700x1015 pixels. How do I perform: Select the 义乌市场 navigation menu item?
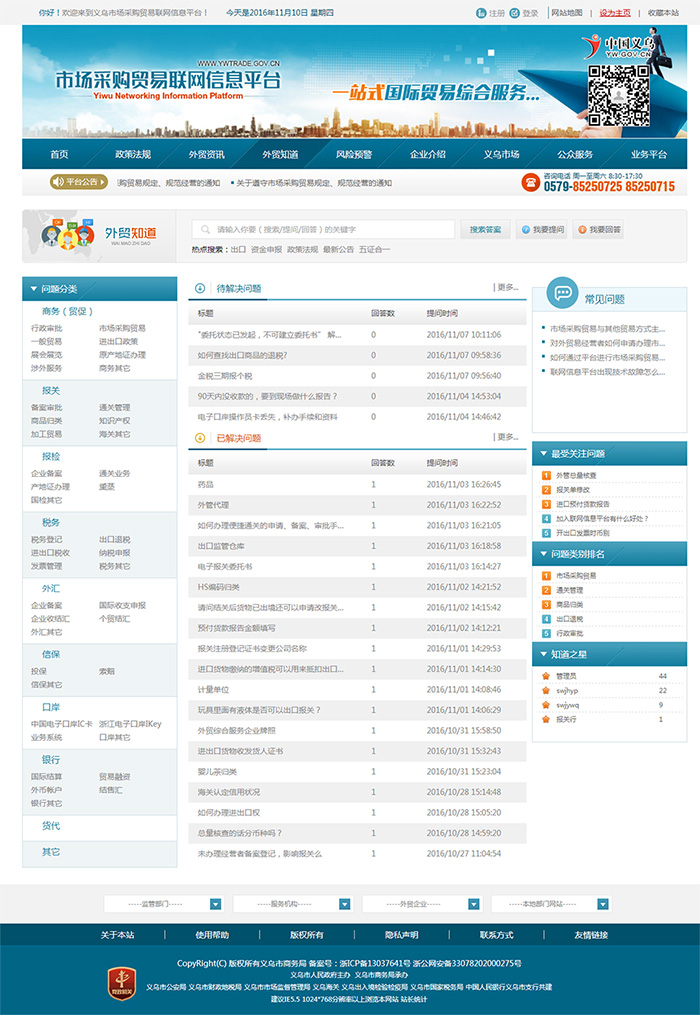[x=501, y=154]
